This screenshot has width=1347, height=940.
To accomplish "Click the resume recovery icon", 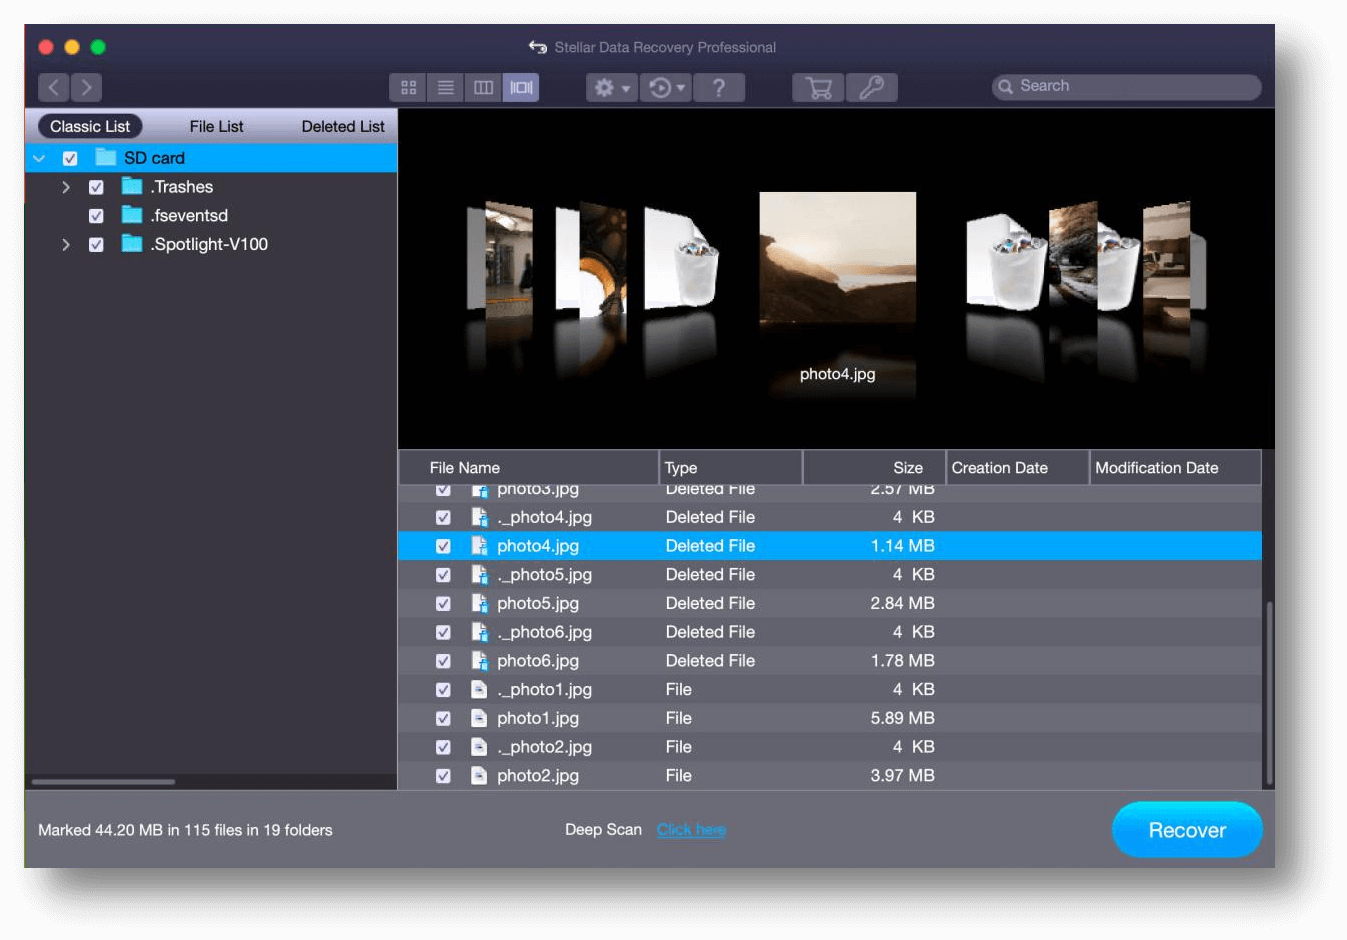I will 660,87.
